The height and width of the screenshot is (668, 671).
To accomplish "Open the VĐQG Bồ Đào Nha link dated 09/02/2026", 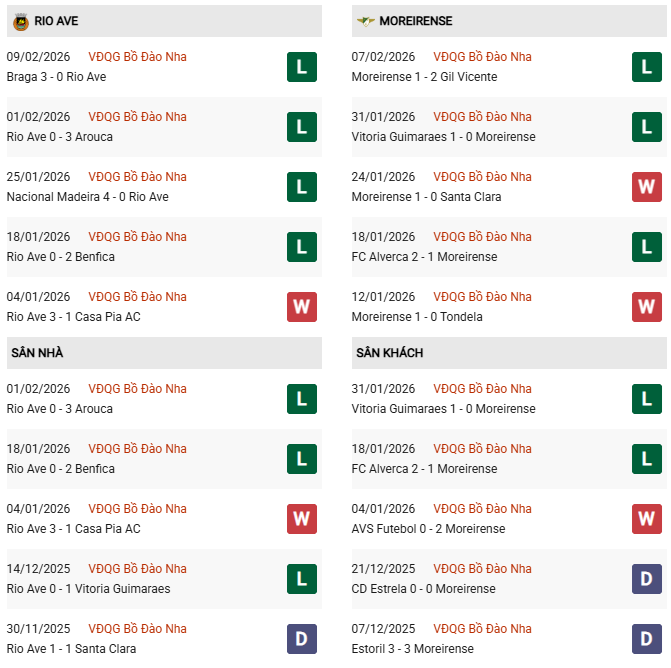I will click(137, 57).
